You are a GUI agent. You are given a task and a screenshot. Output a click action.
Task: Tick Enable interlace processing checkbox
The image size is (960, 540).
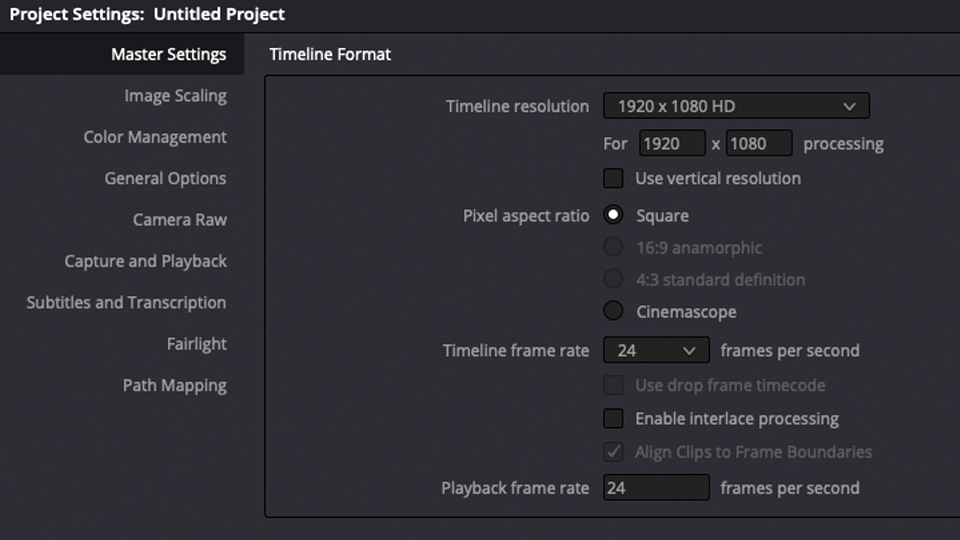[613, 419]
